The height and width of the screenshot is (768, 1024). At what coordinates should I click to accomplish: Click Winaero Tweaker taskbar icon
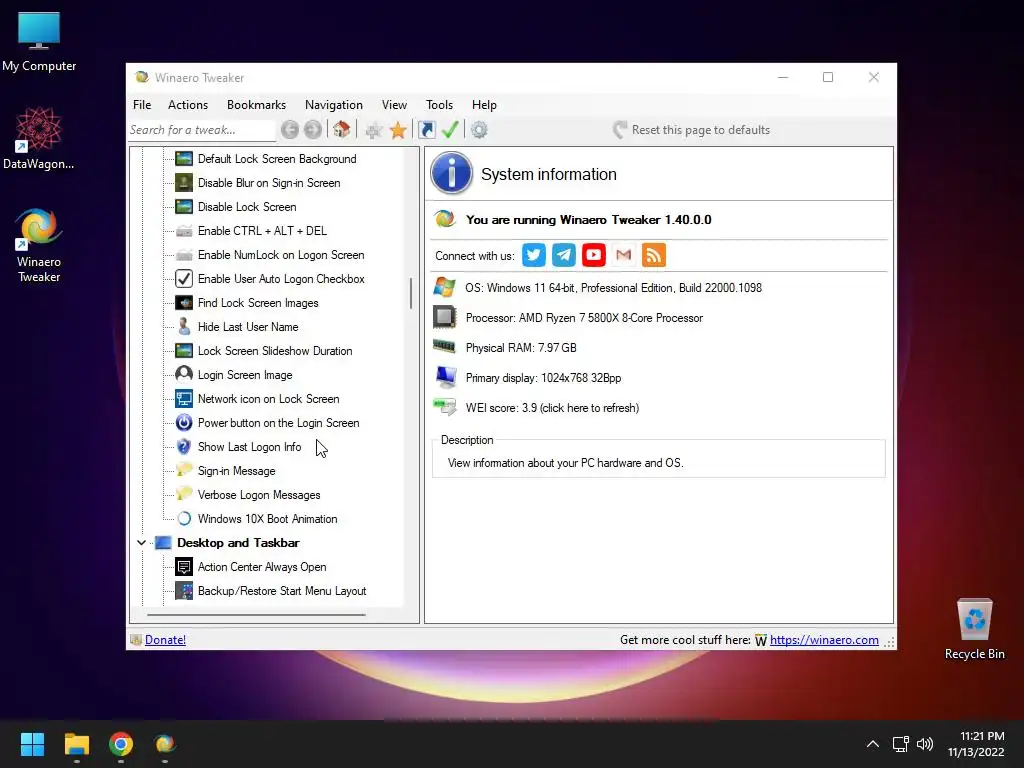(165, 744)
